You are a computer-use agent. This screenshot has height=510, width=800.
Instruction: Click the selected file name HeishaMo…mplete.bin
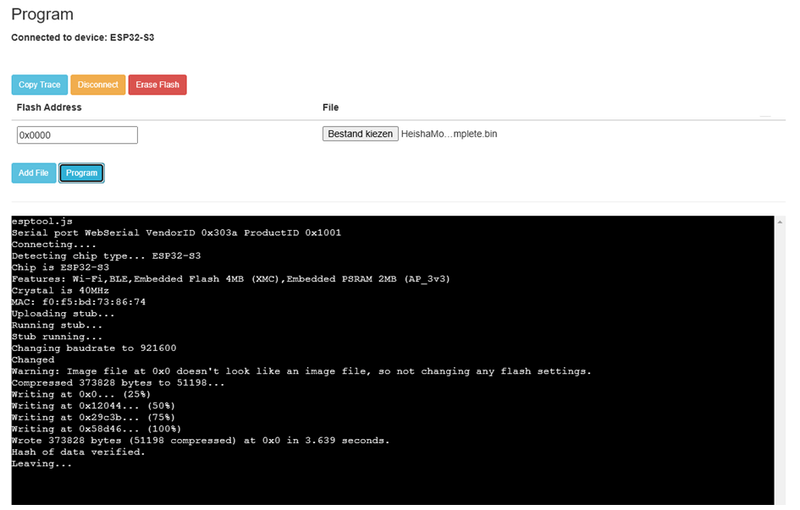(449, 134)
